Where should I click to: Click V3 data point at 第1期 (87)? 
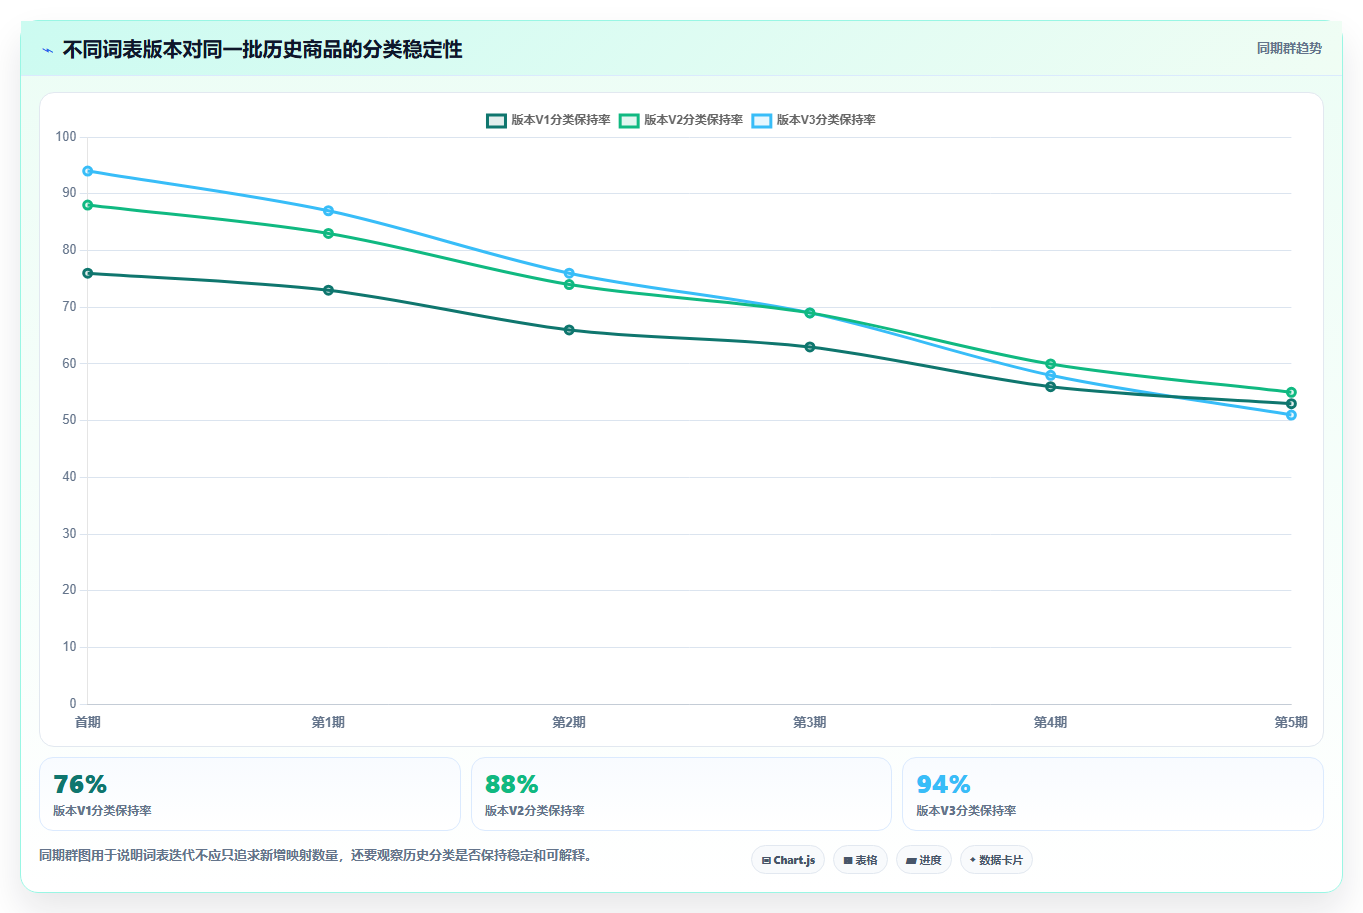pos(328,211)
